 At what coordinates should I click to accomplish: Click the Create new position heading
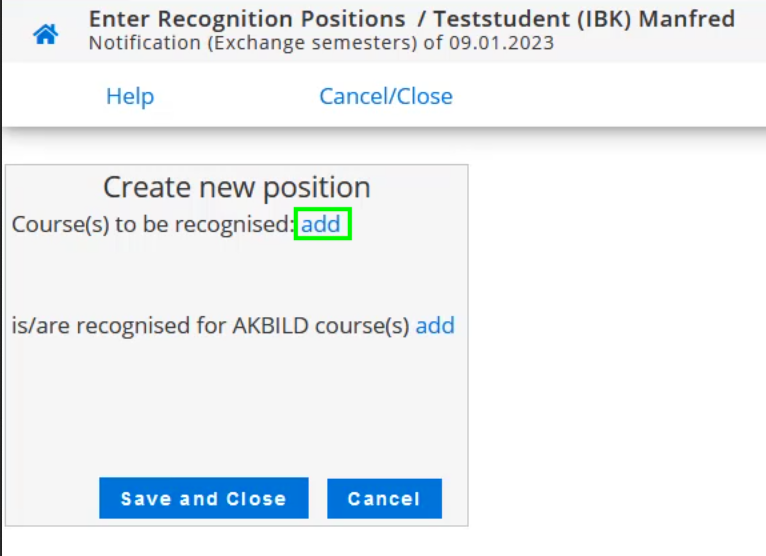click(237, 187)
